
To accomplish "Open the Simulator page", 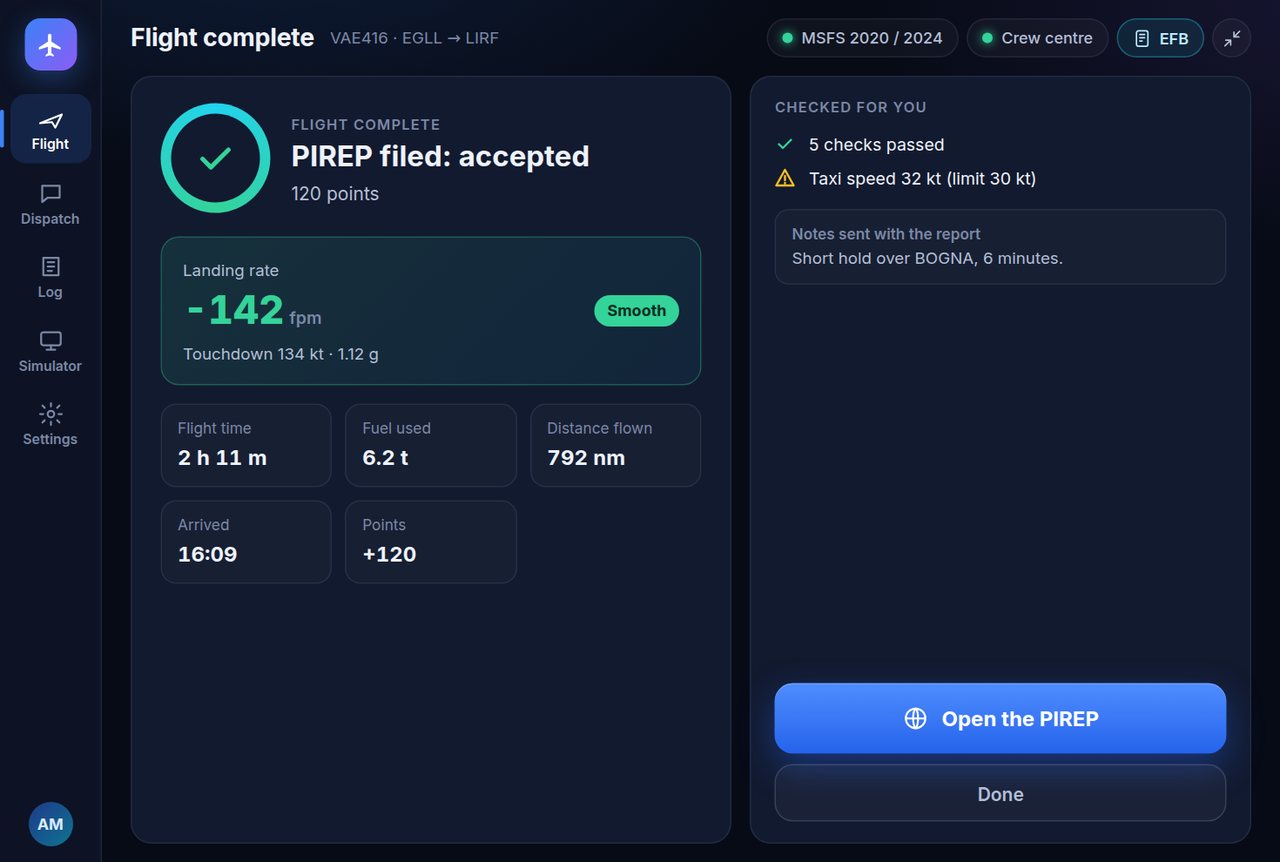I will (50, 351).
